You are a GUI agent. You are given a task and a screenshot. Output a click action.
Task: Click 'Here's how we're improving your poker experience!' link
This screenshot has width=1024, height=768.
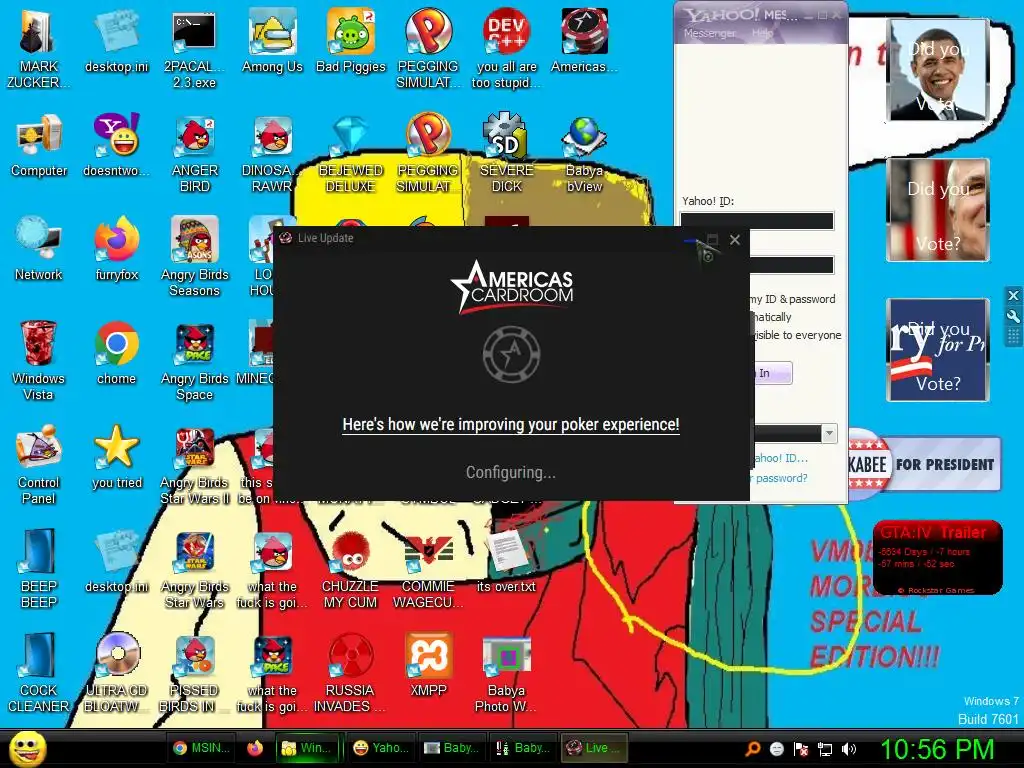pyautogui.click(x=511, y=424)
